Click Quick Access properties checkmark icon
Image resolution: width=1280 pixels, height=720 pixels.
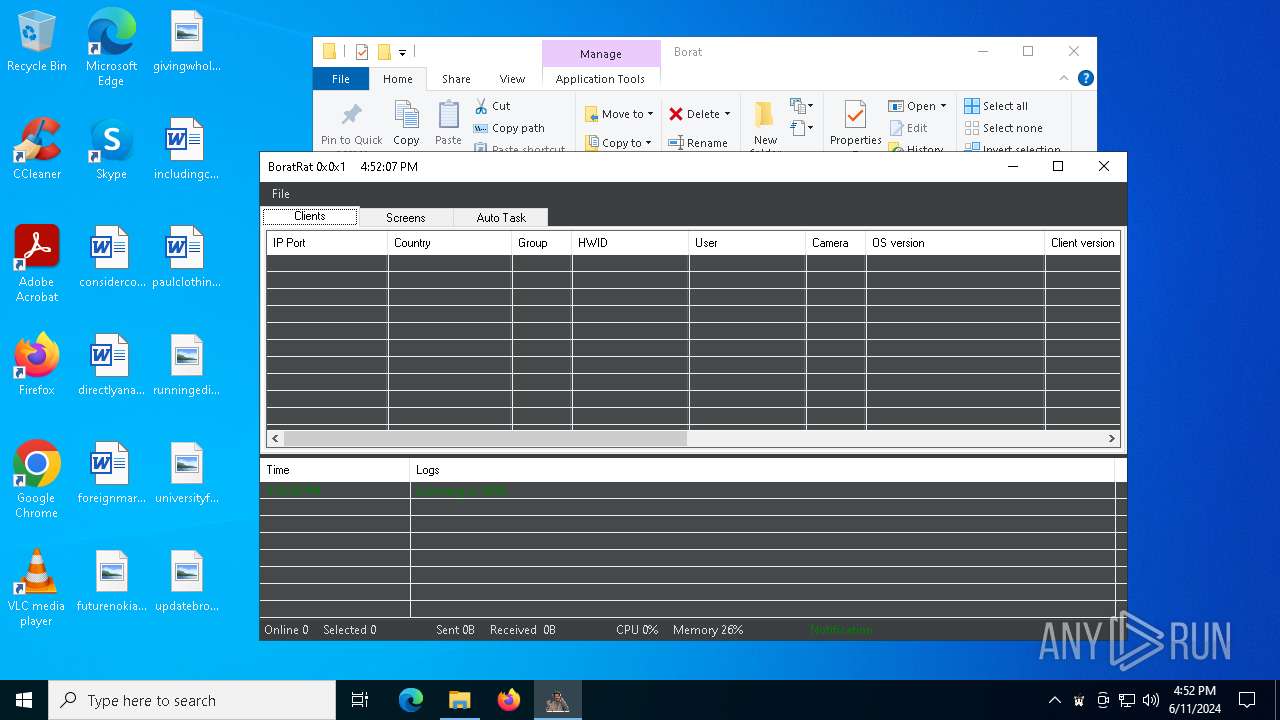coord(362,52)
